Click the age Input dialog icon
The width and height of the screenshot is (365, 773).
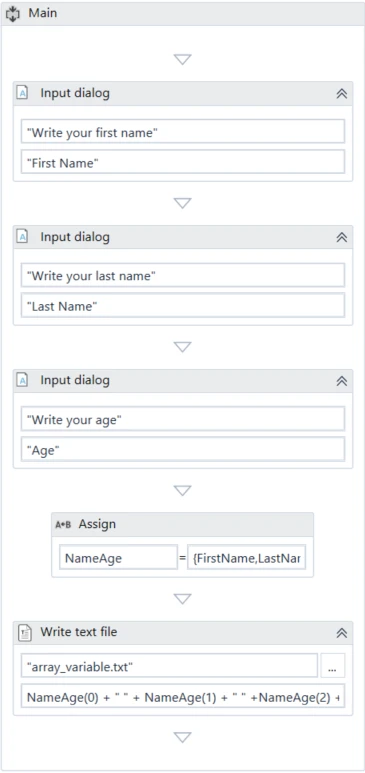coord(22,380)
